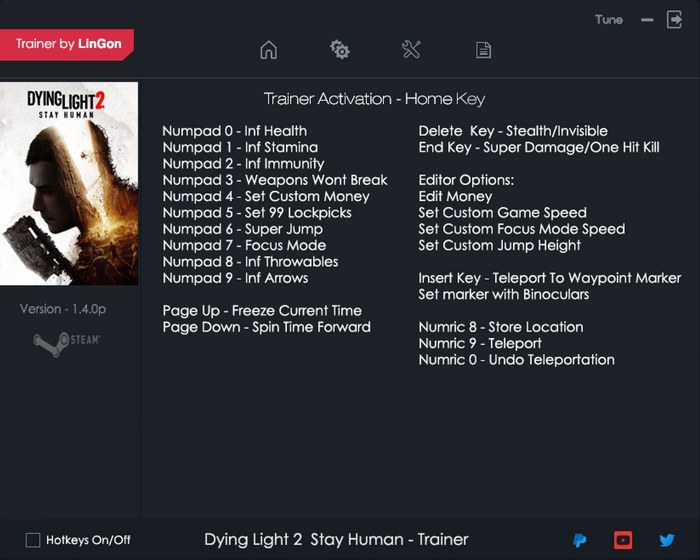Screen dimensions: 700x560
Task: Open the YouTube channel icon
Action: (623, 540)
